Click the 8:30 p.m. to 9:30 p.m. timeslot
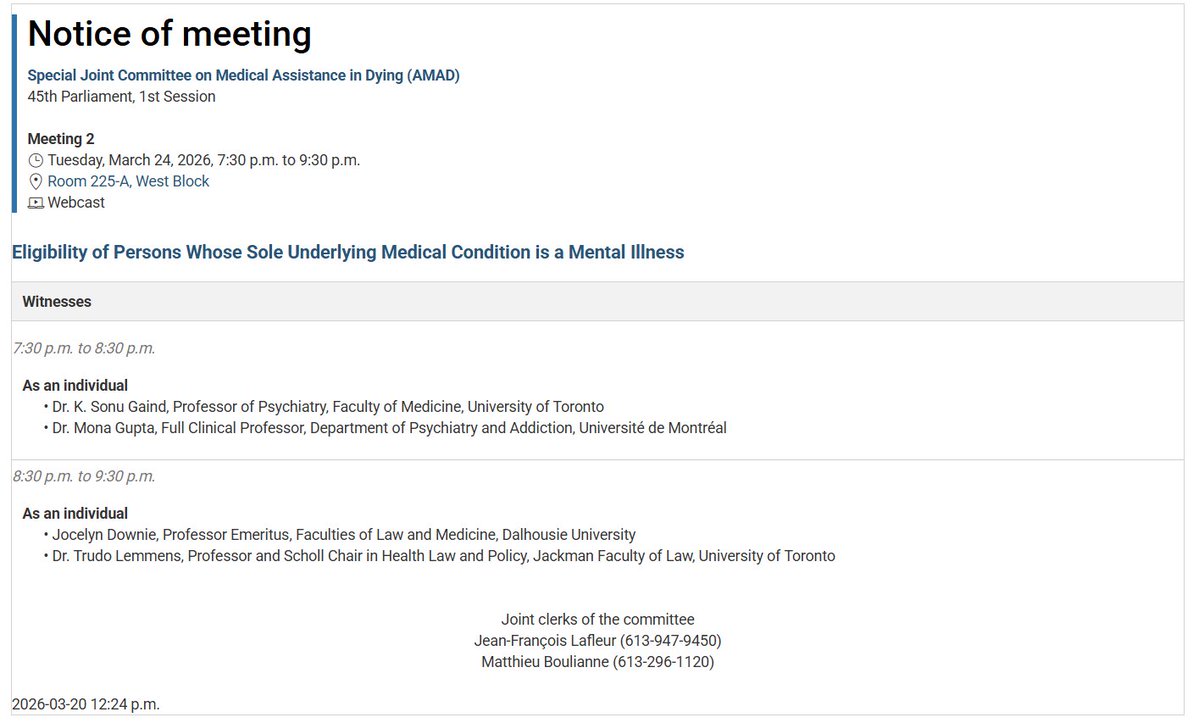This screenshot has width=1199, height=723. tap(84, 476)
